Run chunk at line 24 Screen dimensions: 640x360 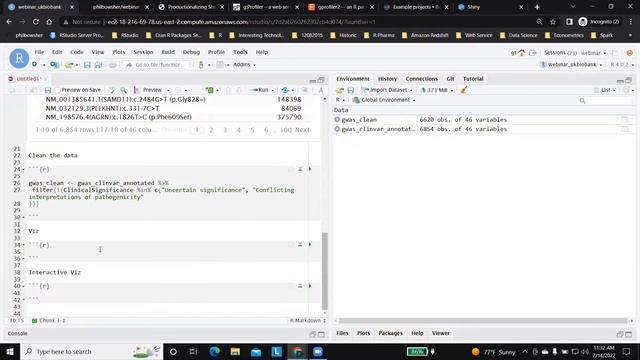(x=310, y=169)
